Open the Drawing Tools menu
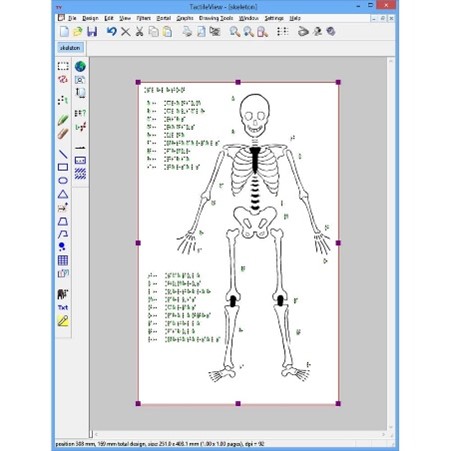Screen dimensions: 451x451 point(216,18)
